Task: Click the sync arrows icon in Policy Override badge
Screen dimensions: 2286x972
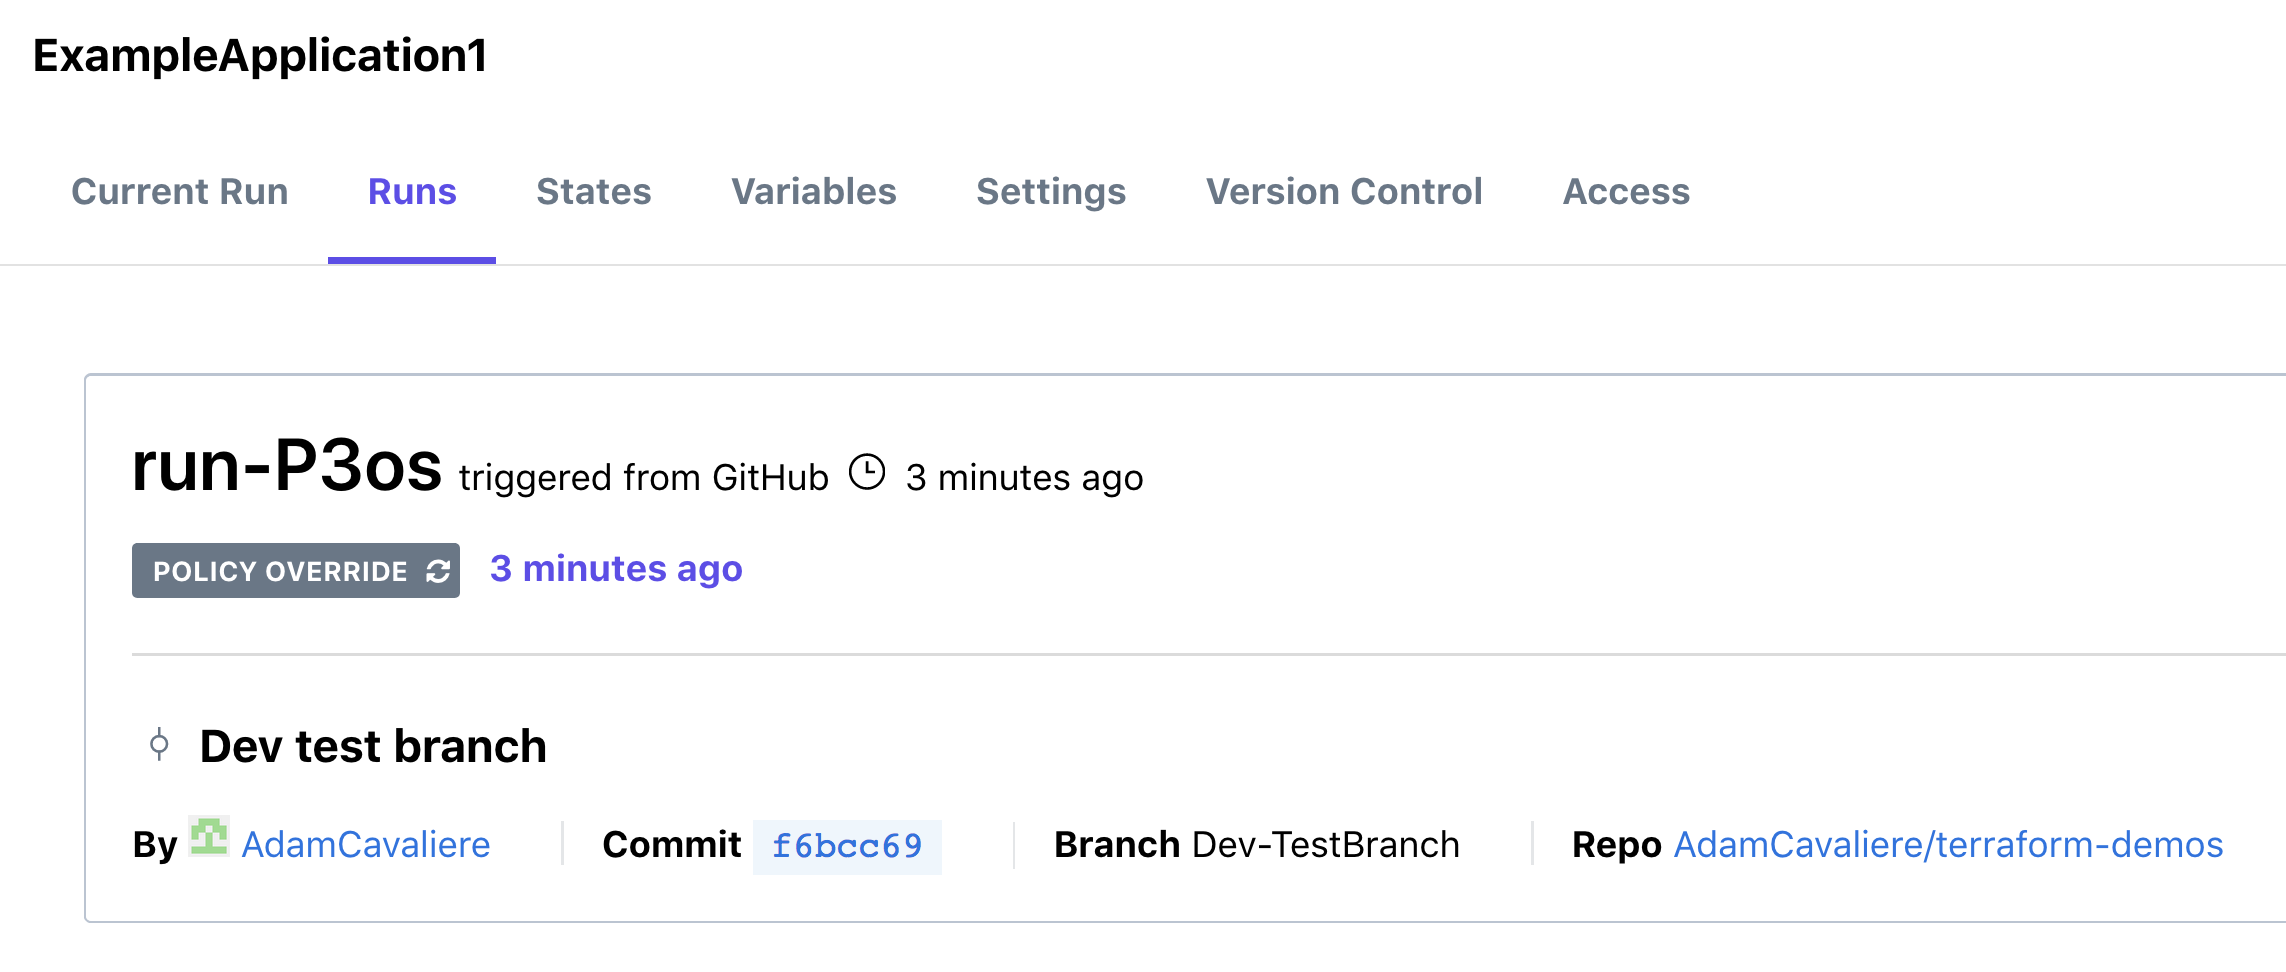Action: [x=438, y=571]
